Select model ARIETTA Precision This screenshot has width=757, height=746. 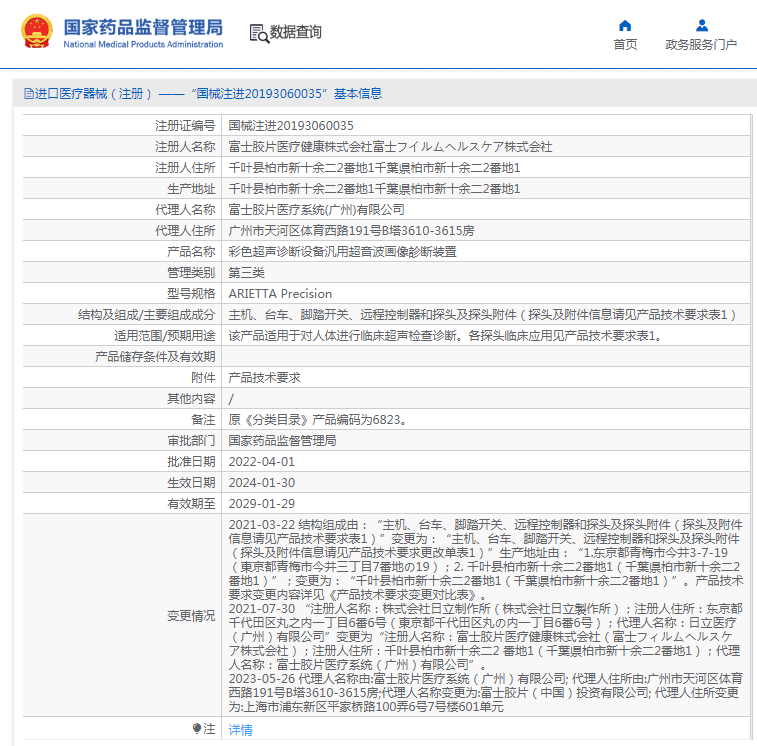280,294
